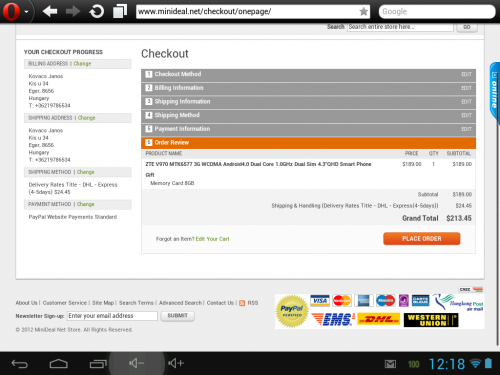This screenshot has height=375, width=500.
Task: Go back with the browser back arrow
Action: pyautogui.click(x=50, y=12)
